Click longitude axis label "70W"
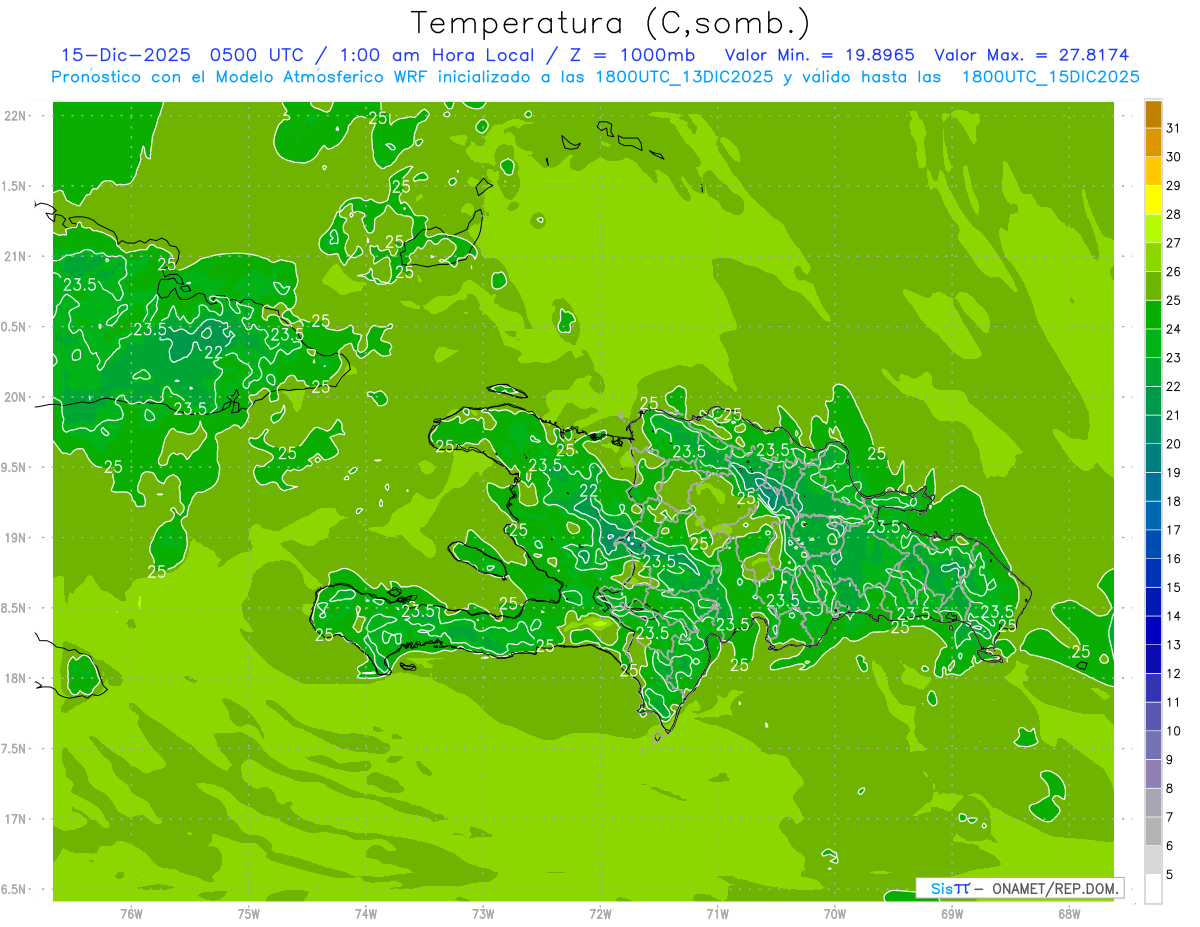 835,913
